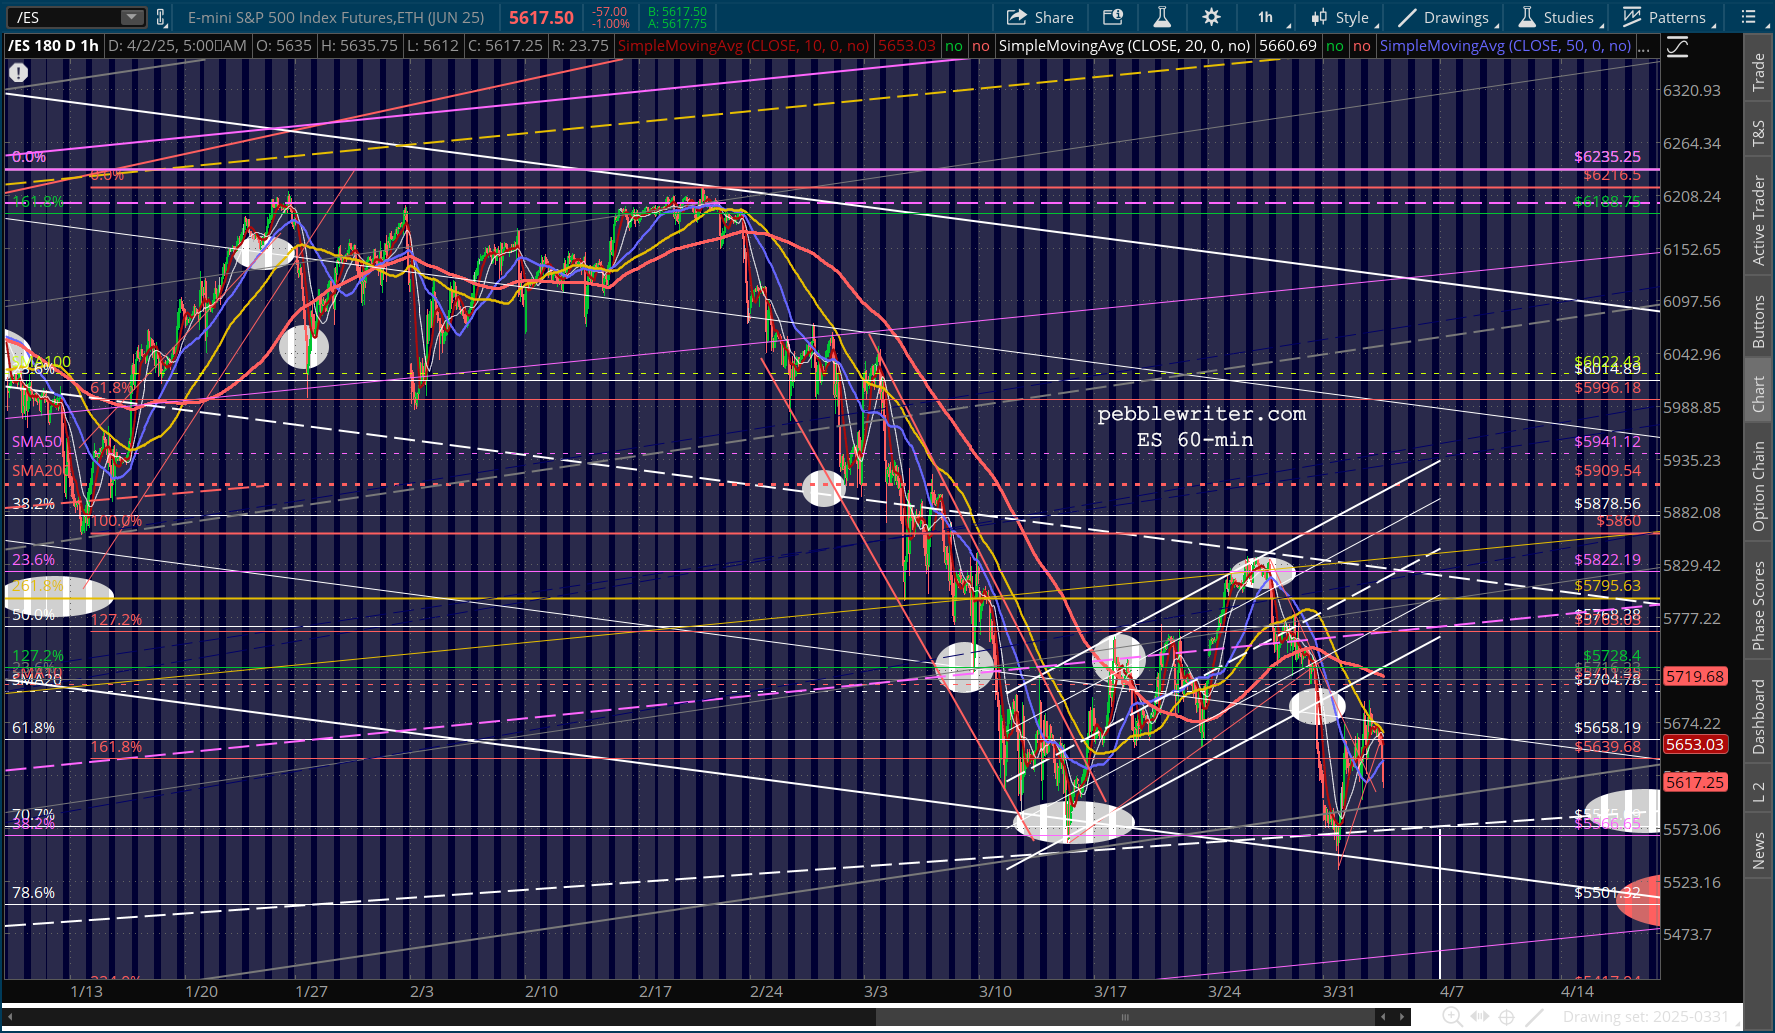Expand the /ES symbol selector dropdown
The width and height of the screenshot is (1775, 1033).
tap(132, 17)
